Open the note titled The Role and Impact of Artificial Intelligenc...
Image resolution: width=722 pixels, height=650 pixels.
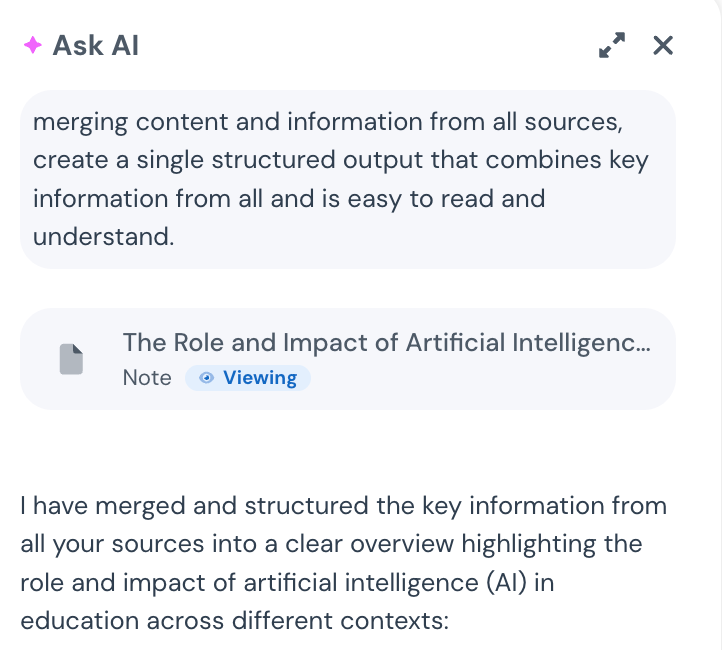pos(386,343)
